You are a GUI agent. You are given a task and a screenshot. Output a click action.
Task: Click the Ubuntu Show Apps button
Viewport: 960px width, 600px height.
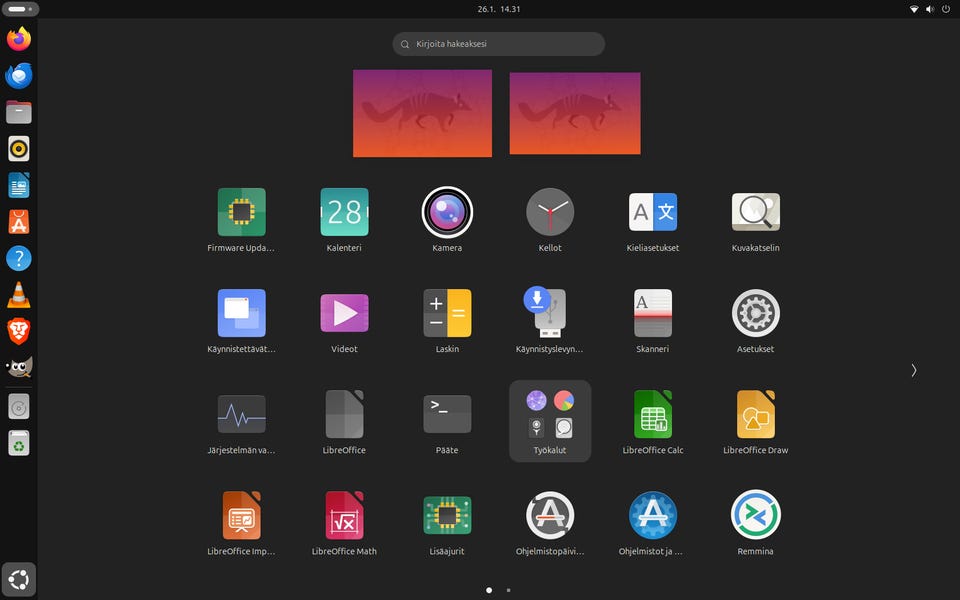[19, 579]
